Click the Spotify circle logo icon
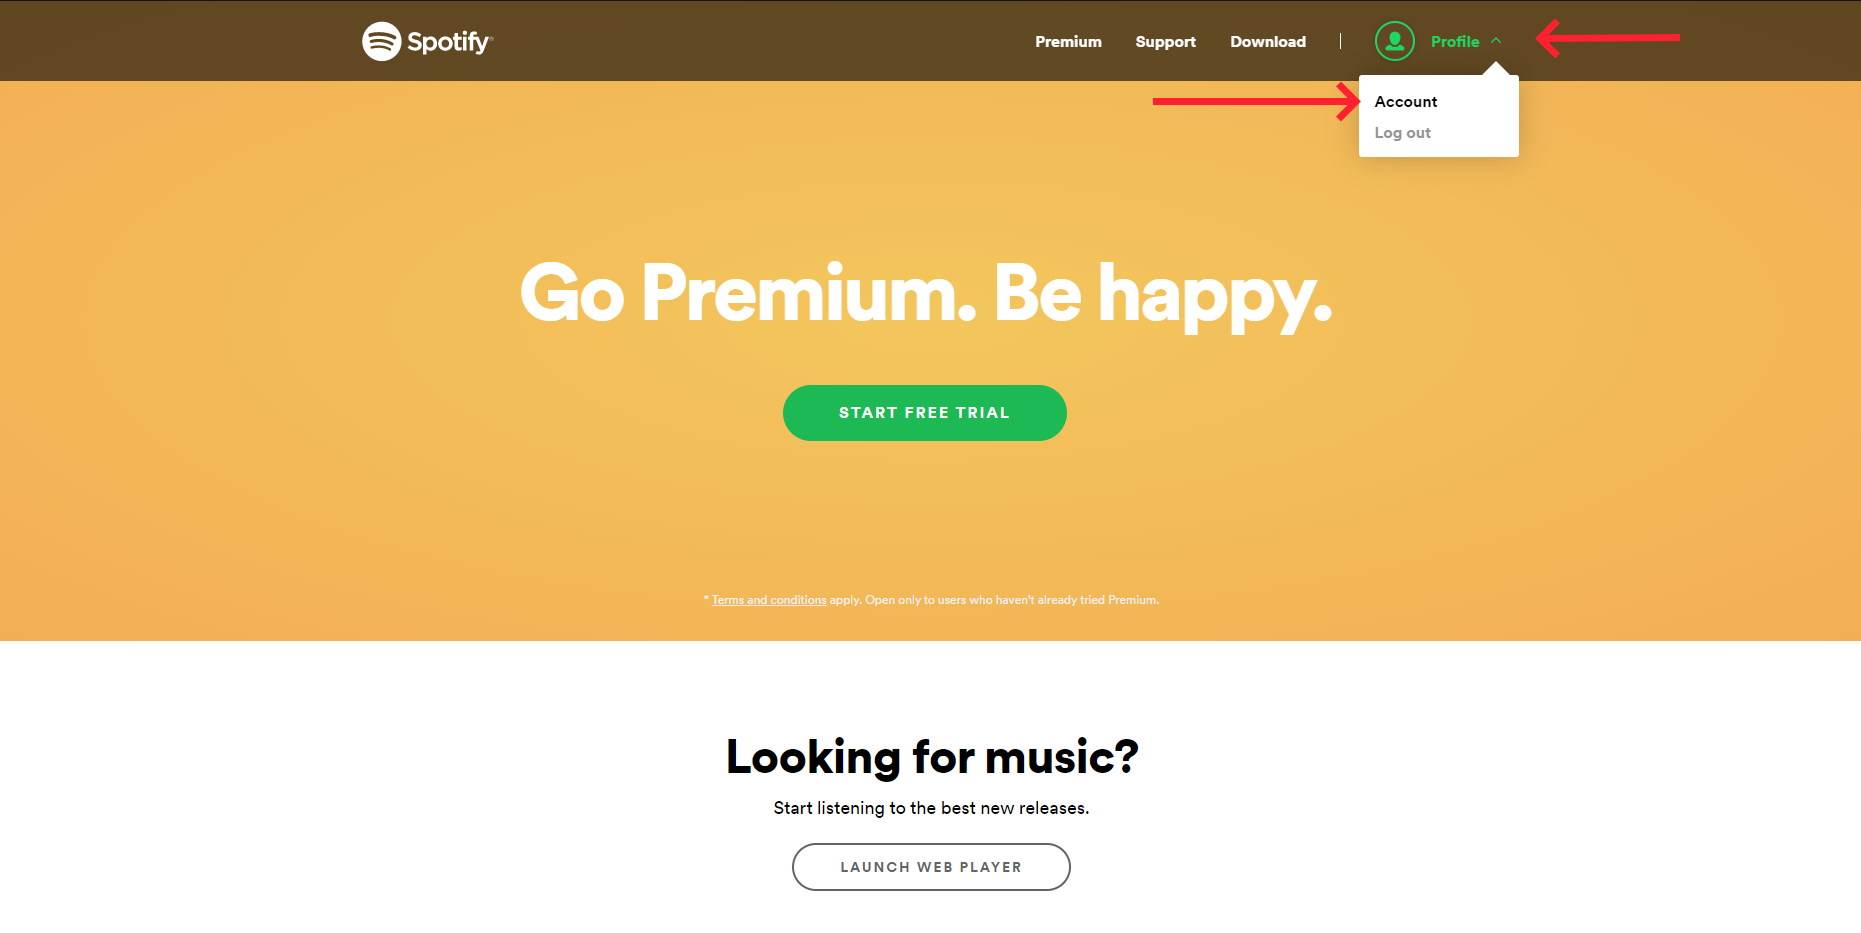The height and width of the screenshot is (933, 1861). [381, 41]
